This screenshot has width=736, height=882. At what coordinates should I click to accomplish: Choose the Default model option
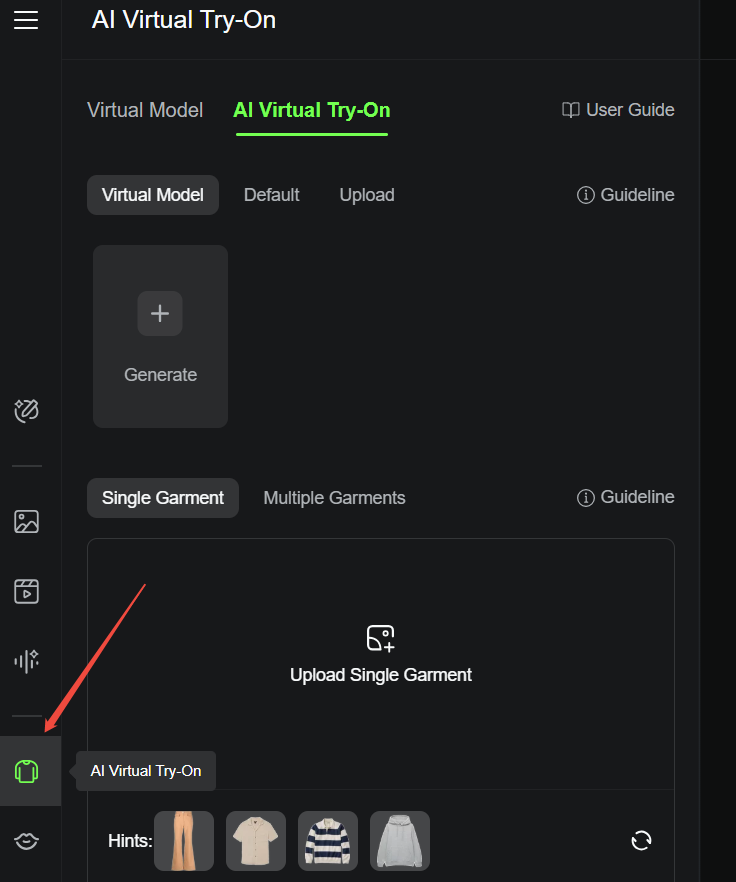point(271,195)
